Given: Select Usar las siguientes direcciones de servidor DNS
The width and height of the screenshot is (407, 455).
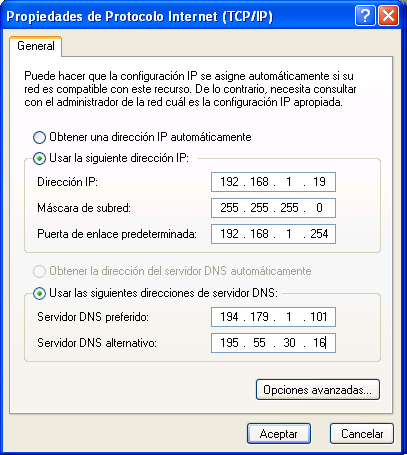Looking at the screenshot, I should pos(39,294).
